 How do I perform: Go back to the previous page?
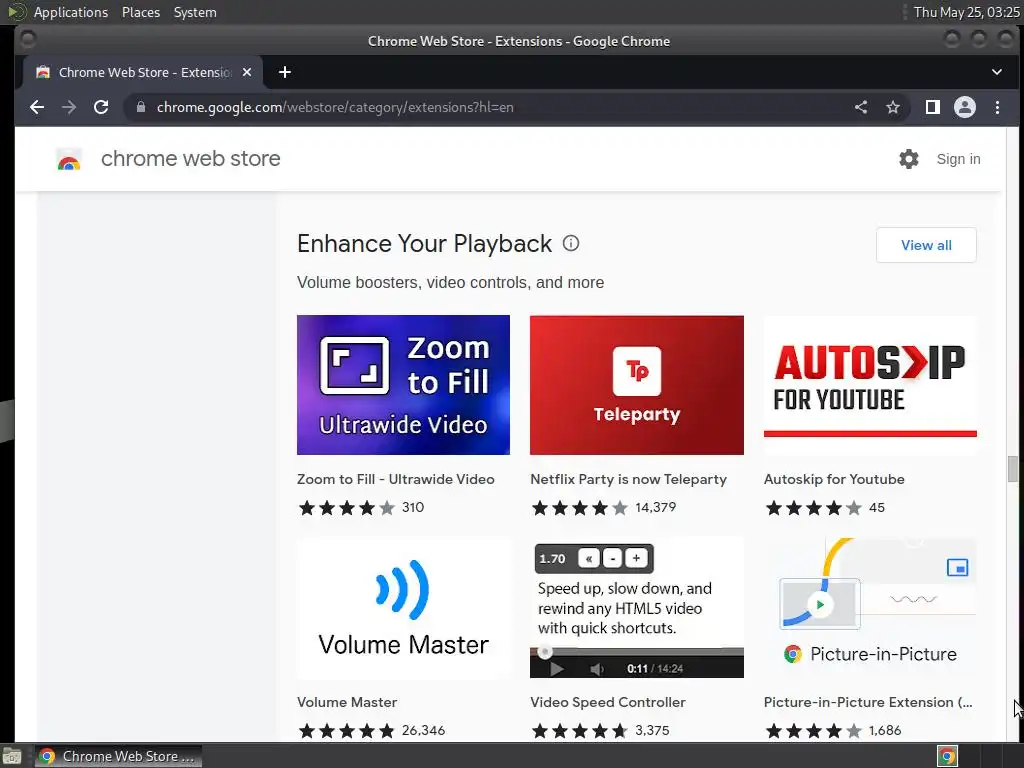37,107
